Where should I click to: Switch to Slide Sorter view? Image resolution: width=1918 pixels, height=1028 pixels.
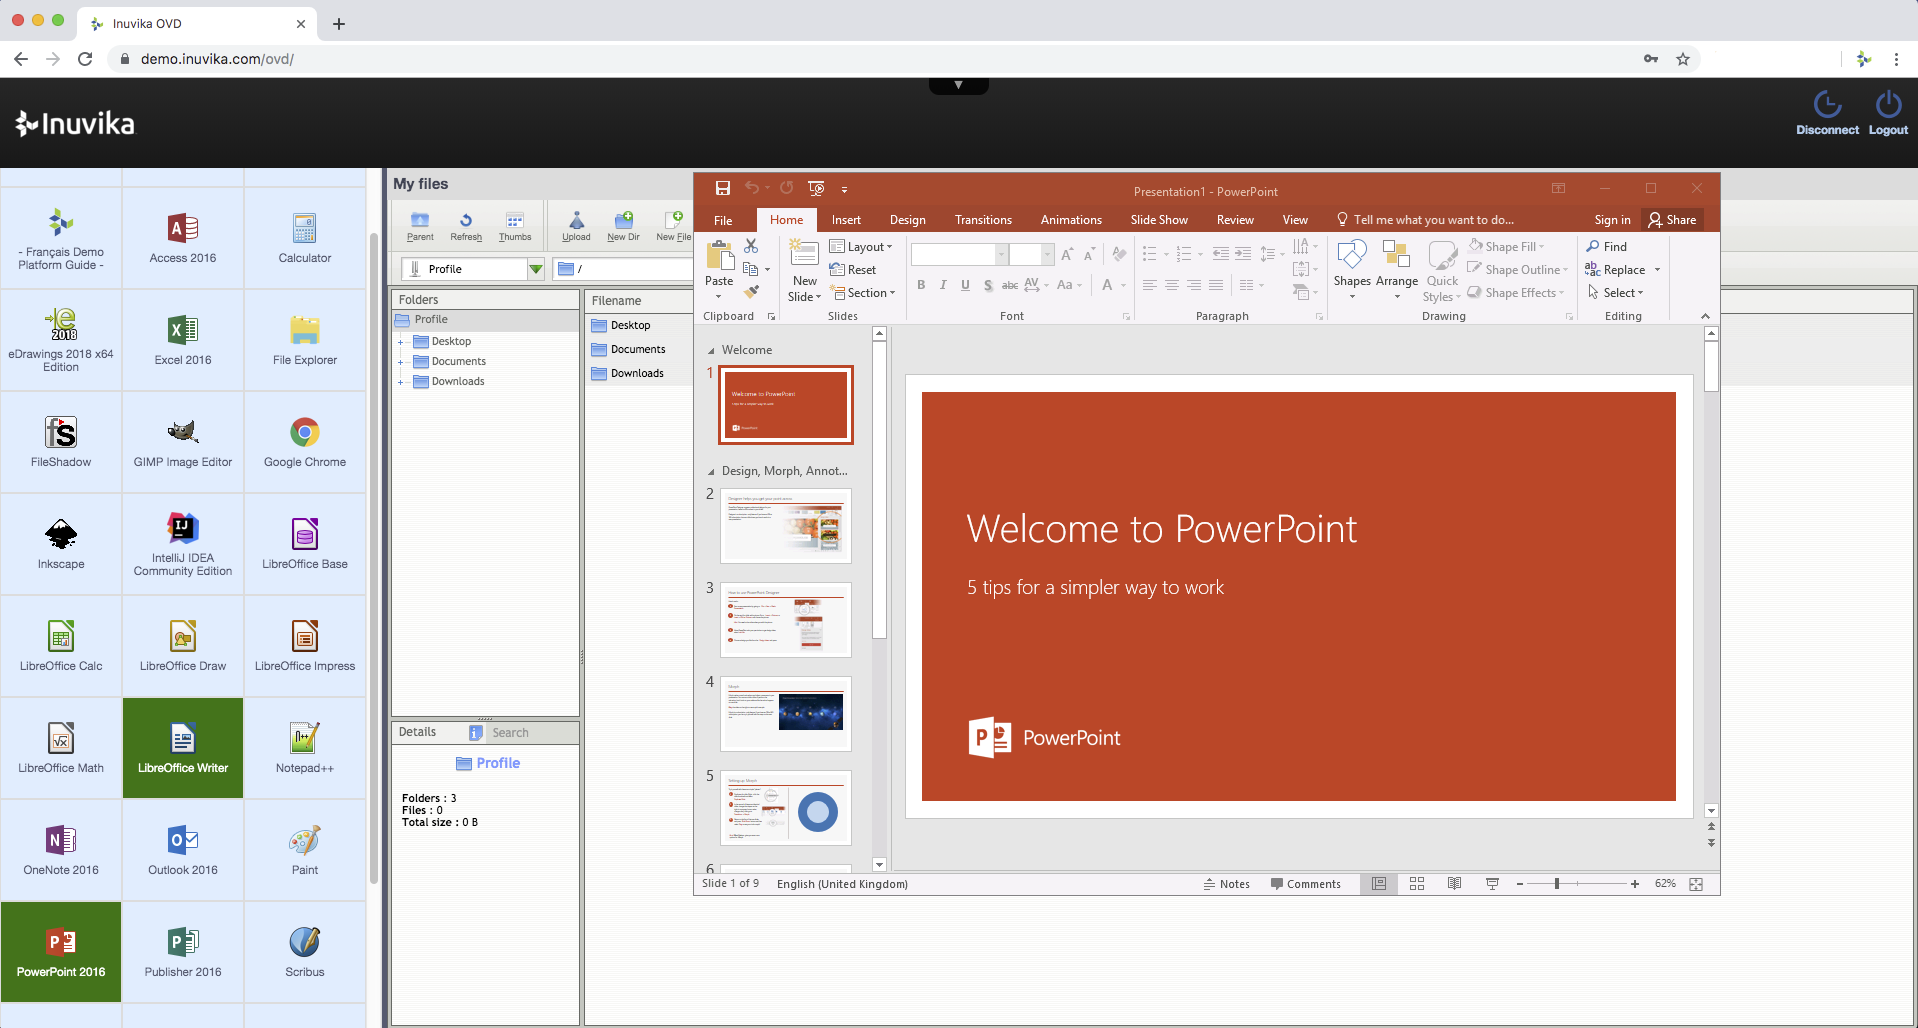click(x=1417, y=884)
